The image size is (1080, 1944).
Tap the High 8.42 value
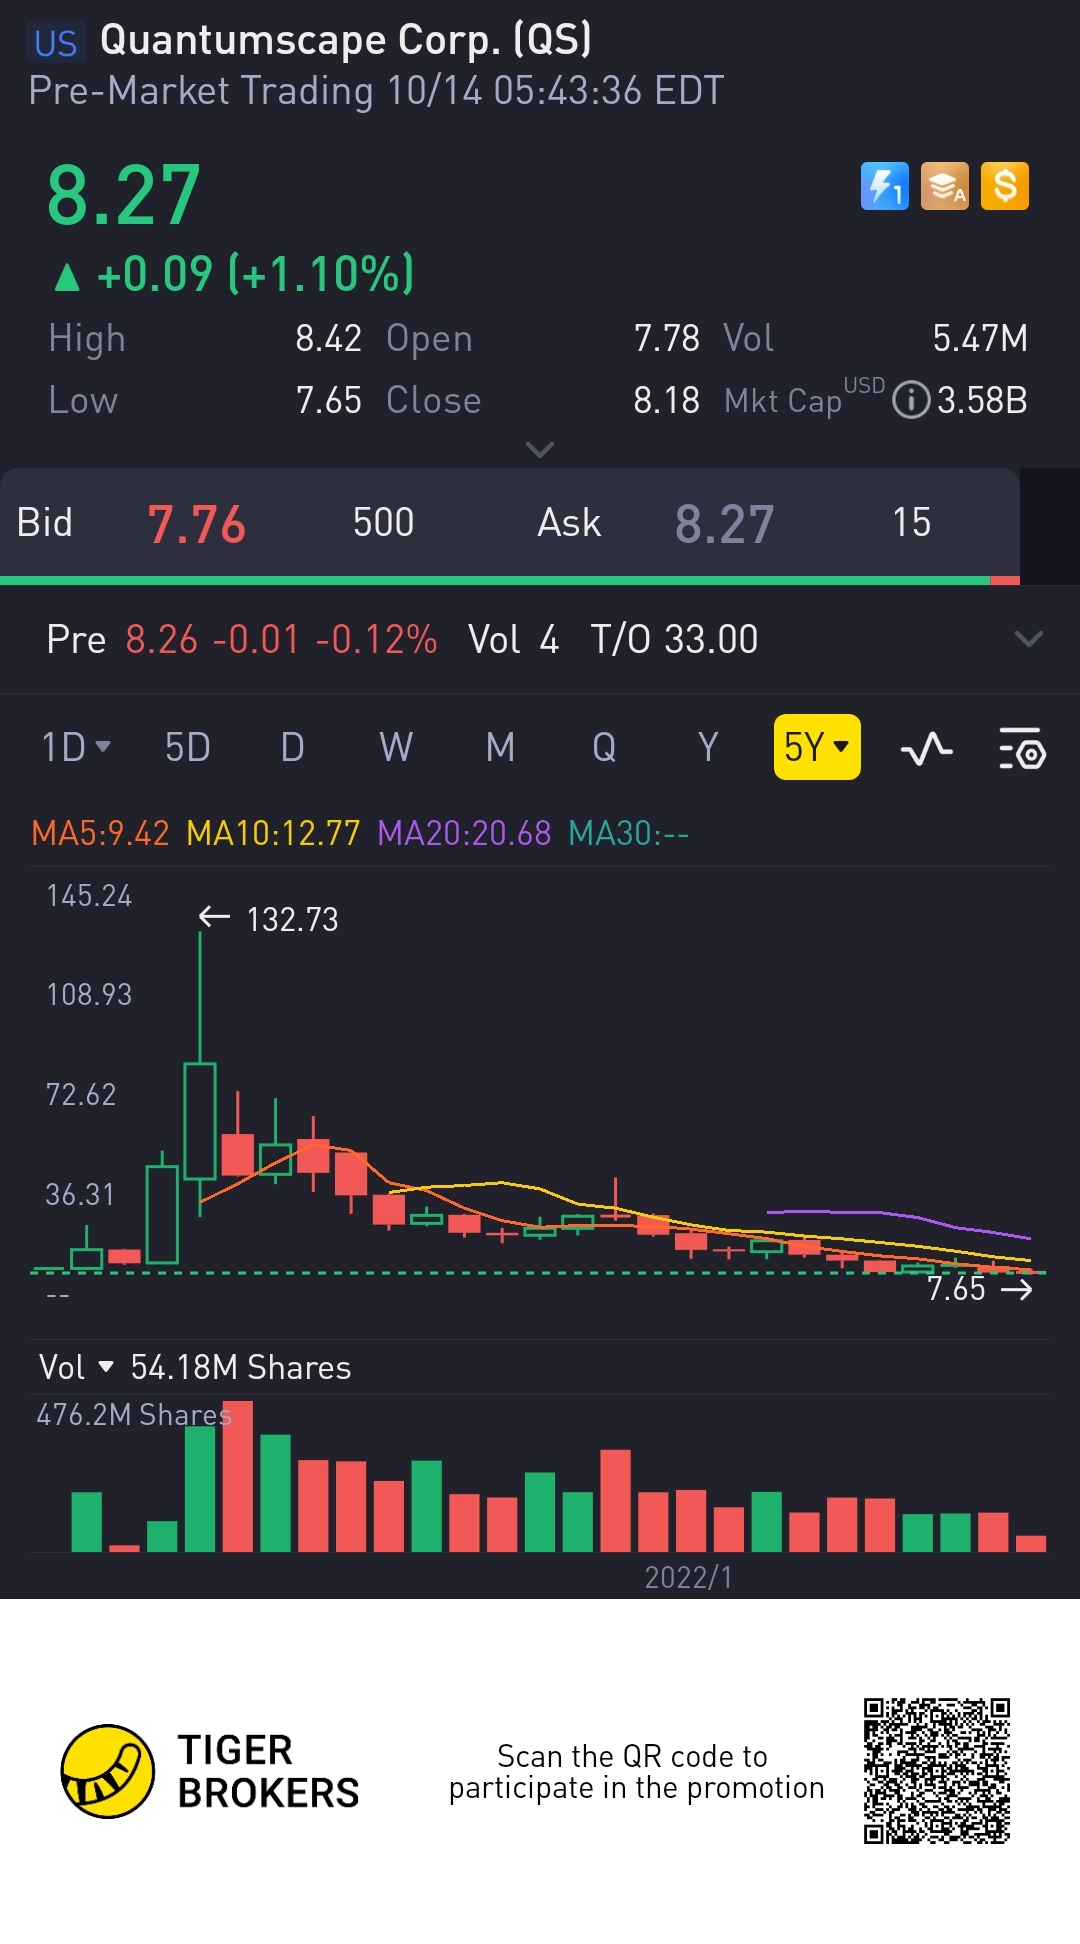coord(328,338)
